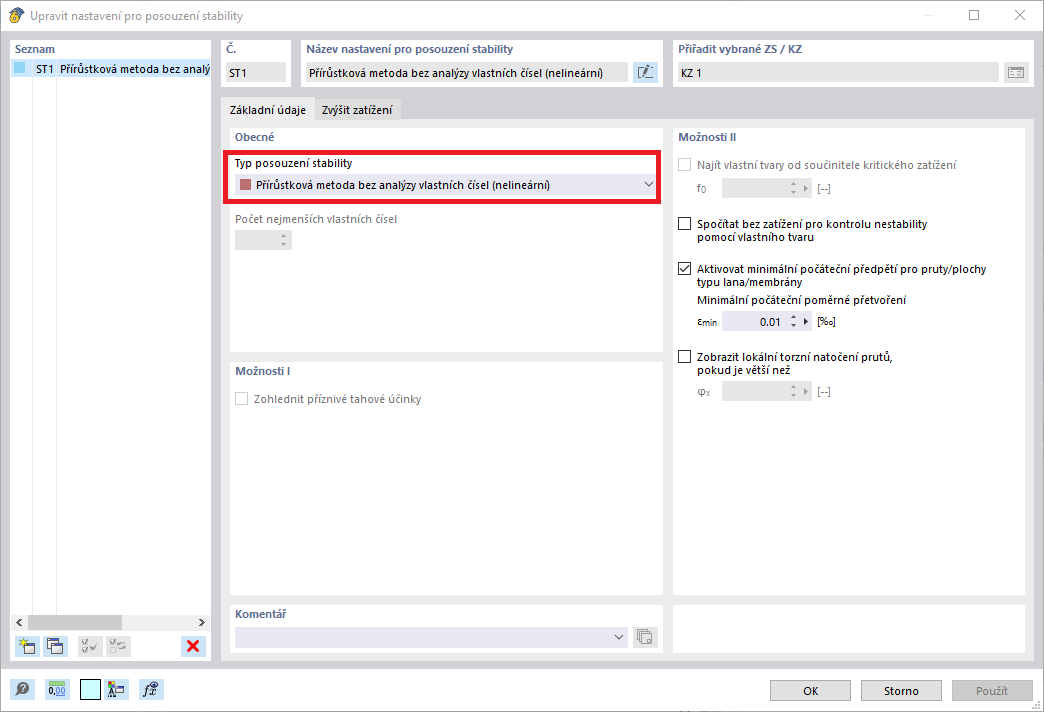Copy the selected stability setting
Viewport: 1044px width, 712px height.
tap(56, 646)
